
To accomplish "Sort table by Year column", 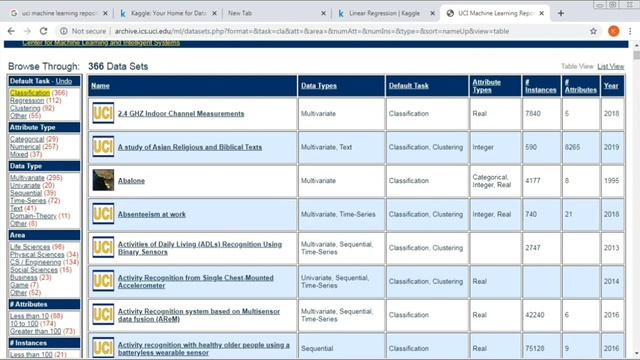I will pyautogui.click(x=611, y=86).
